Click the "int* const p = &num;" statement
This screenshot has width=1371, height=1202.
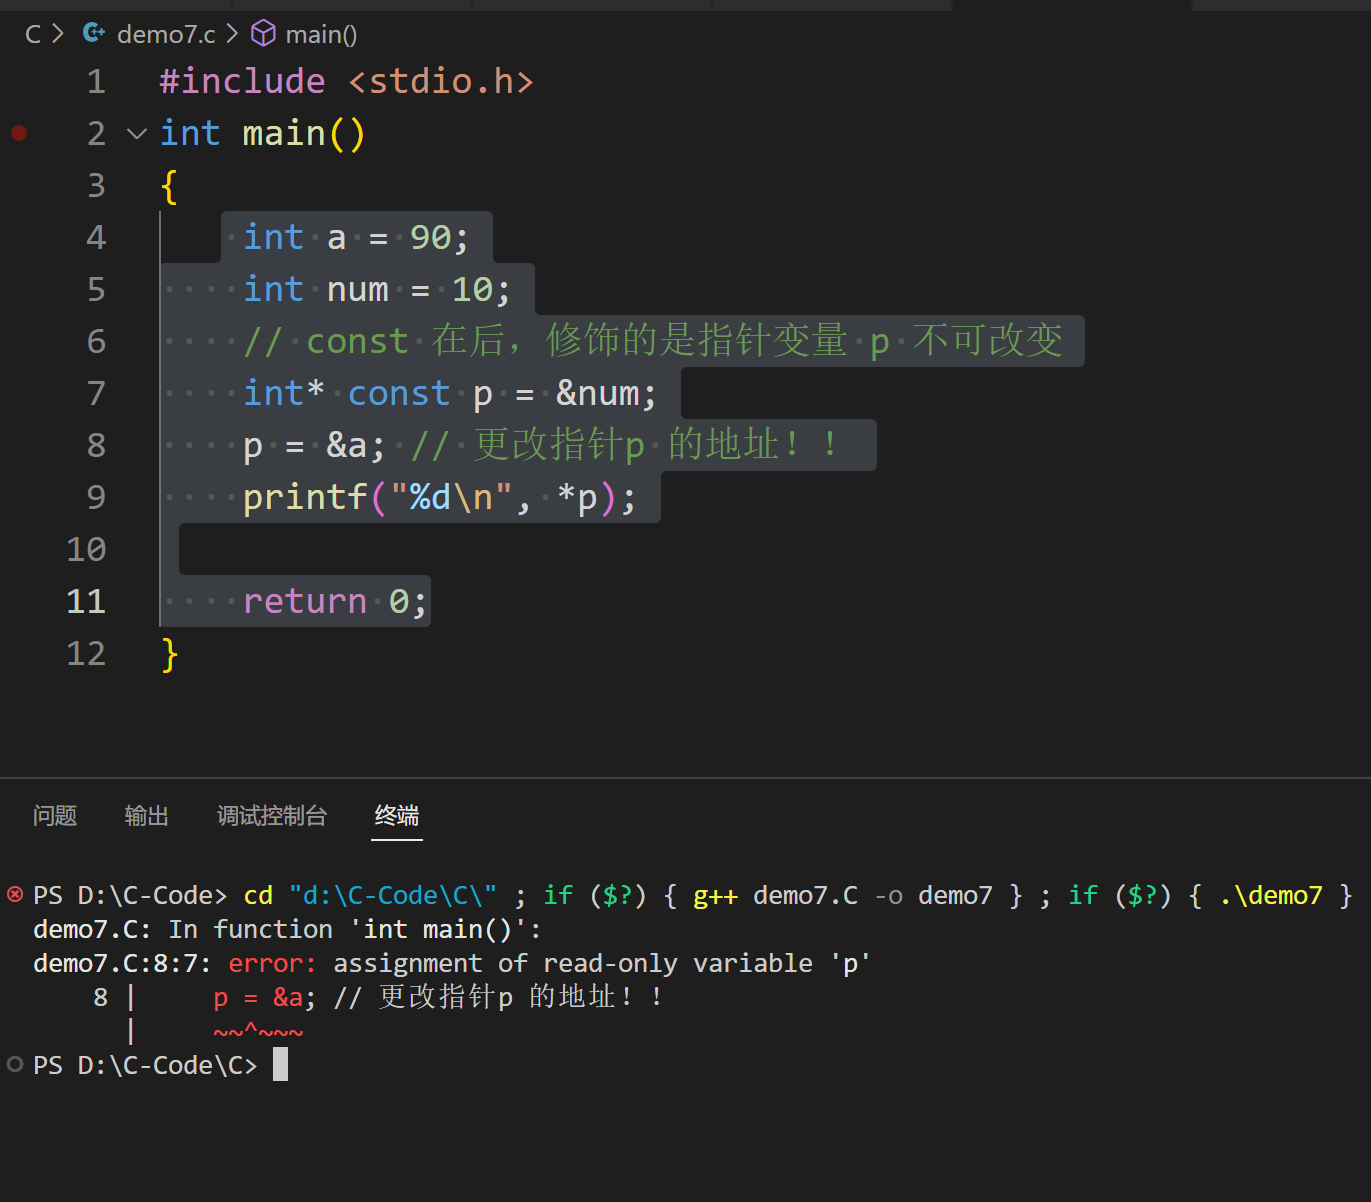click(450, 393)
